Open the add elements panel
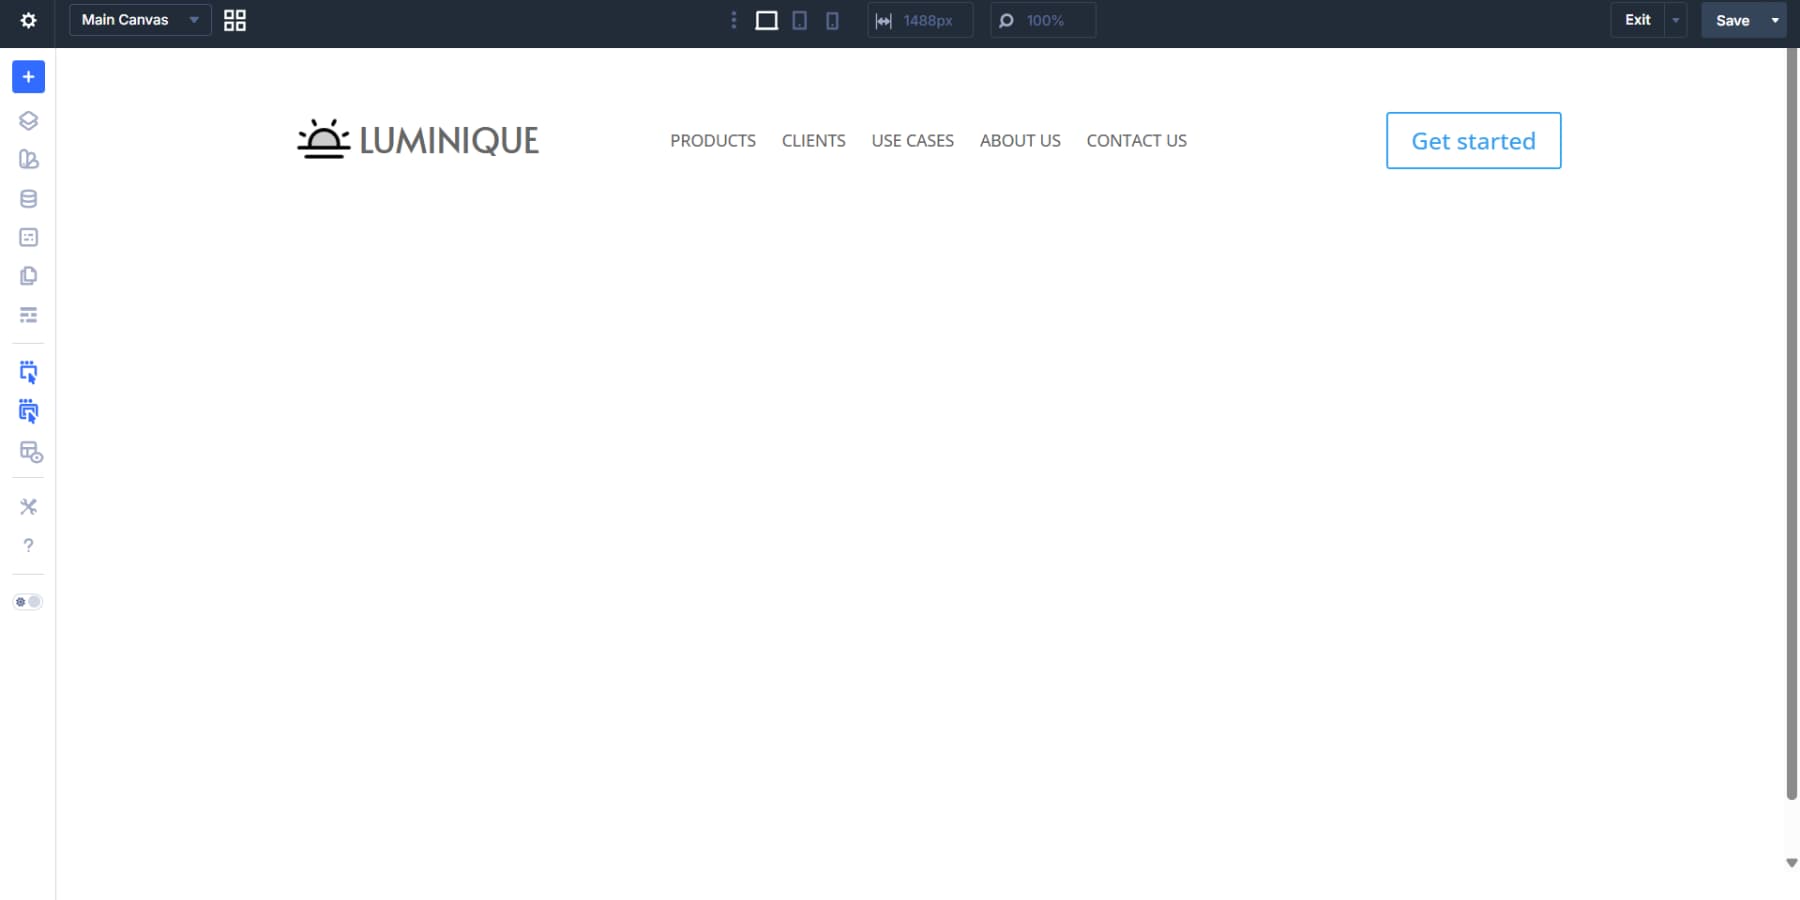Image resolution: width=1800 pixels, height=900 pixels. pos(28,76)
